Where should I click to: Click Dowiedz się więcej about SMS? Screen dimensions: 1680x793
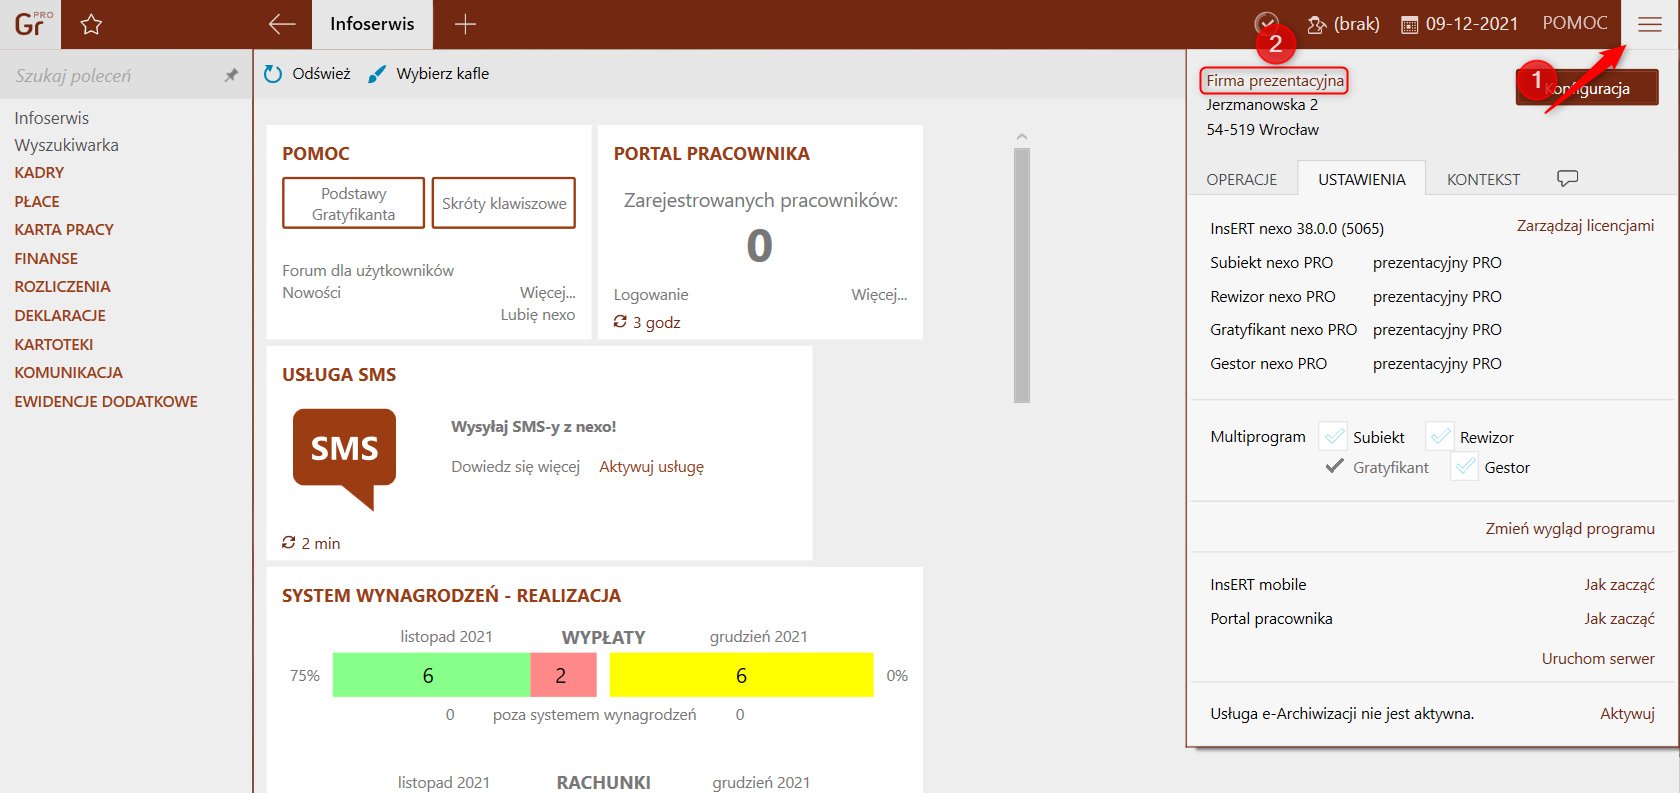coord(516,466)
